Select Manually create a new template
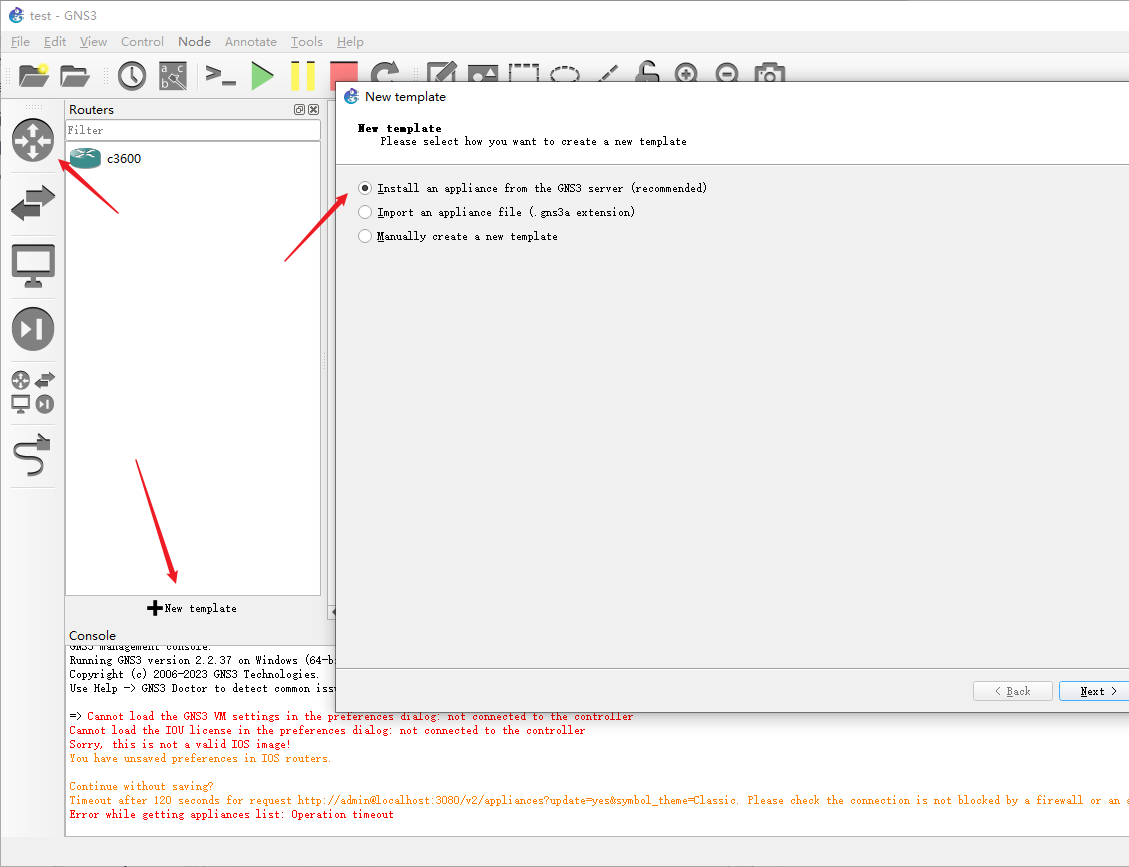This screenshot has height=867, width=1129. [457, 235]
